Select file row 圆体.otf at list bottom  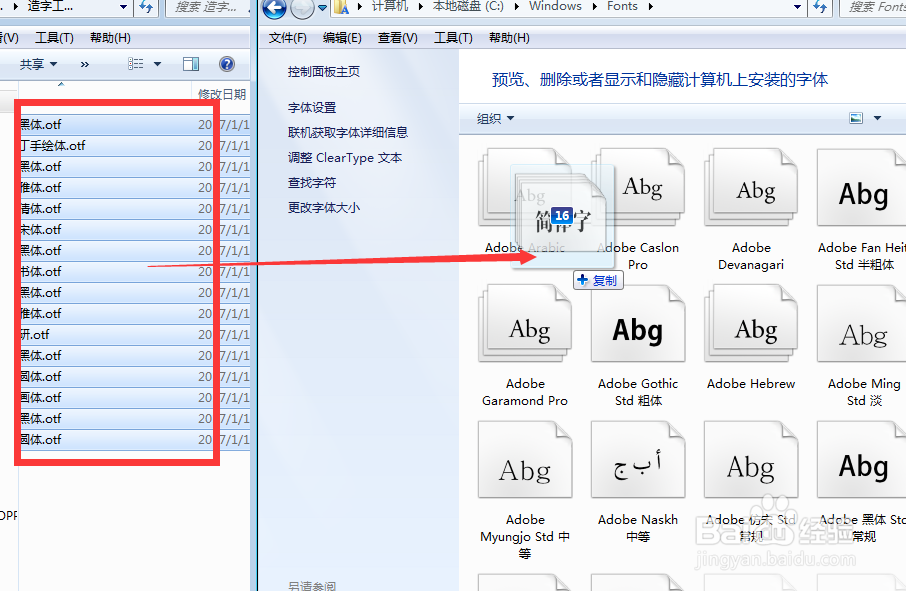[134, 440]
